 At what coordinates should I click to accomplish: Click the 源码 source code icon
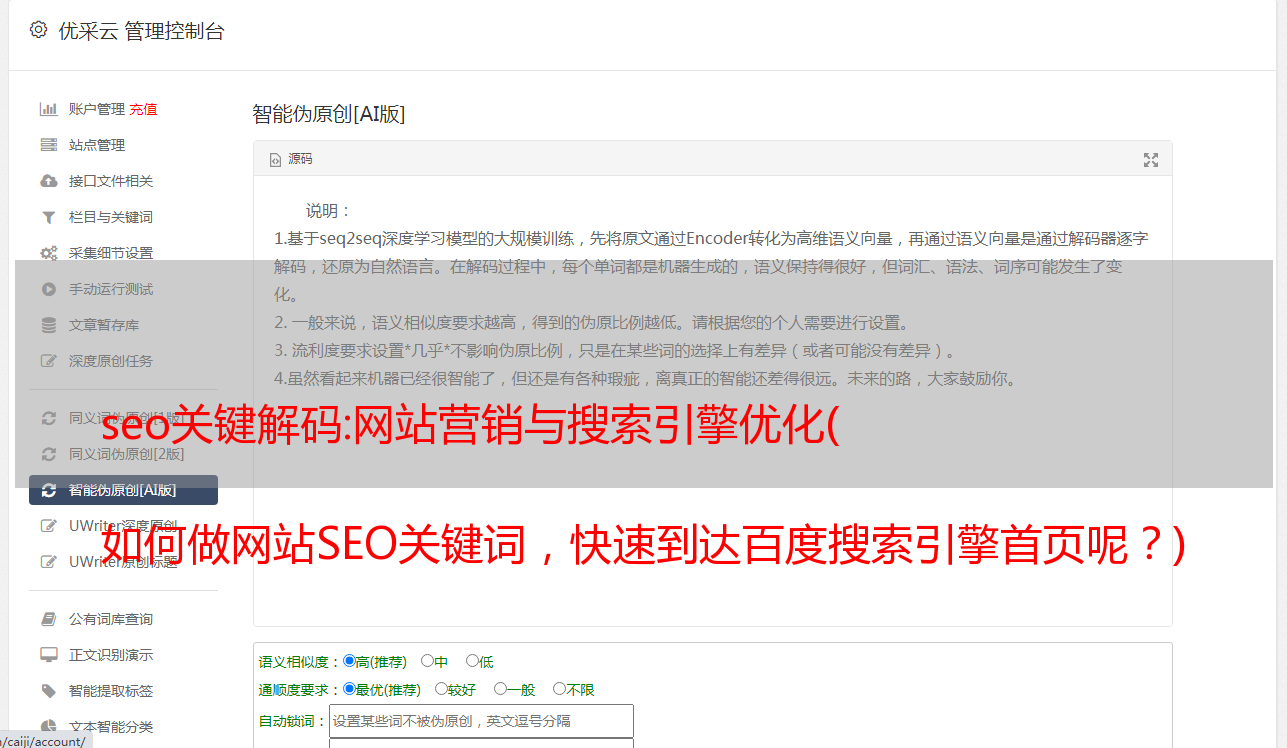tap(275, 159)
